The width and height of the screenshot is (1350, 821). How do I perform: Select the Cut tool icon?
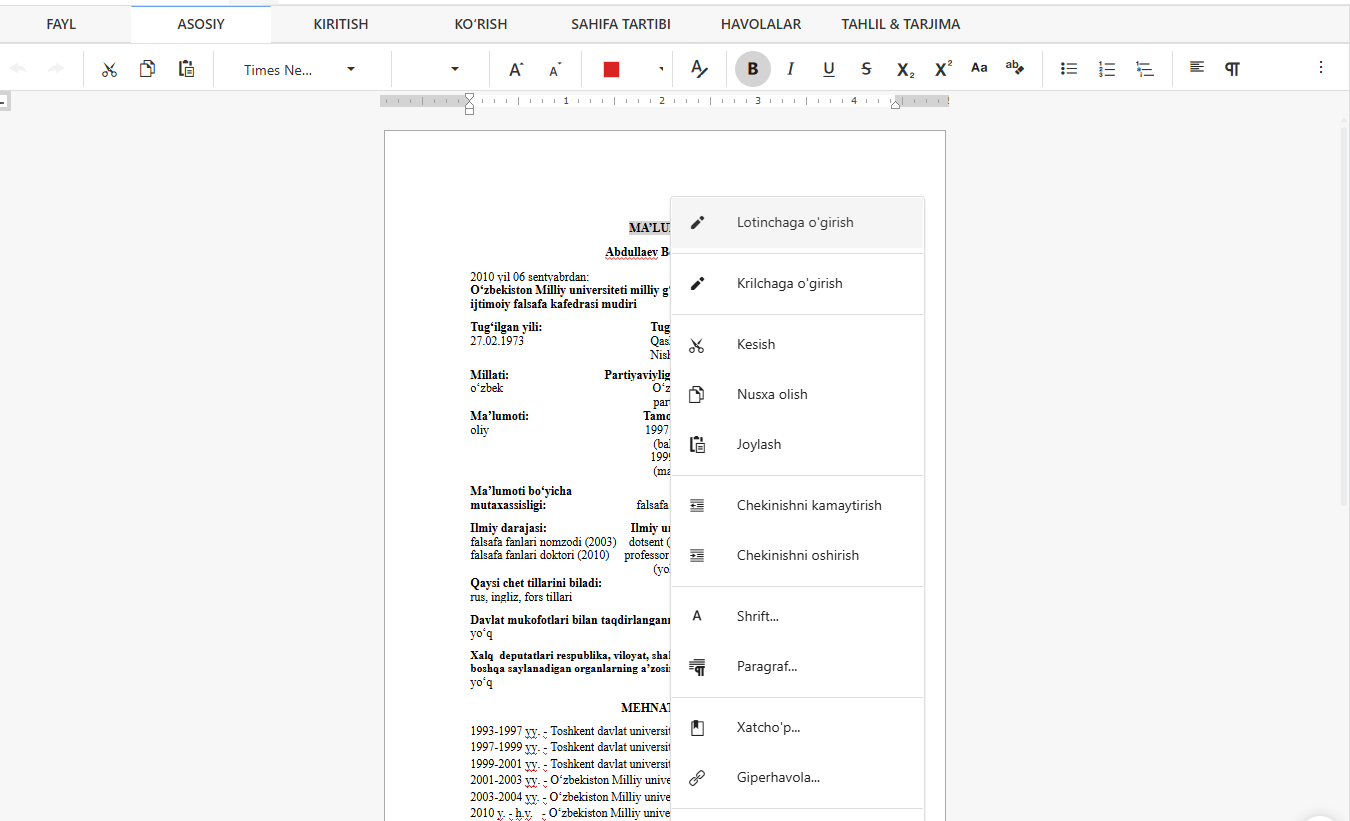(x=109, y=69)
